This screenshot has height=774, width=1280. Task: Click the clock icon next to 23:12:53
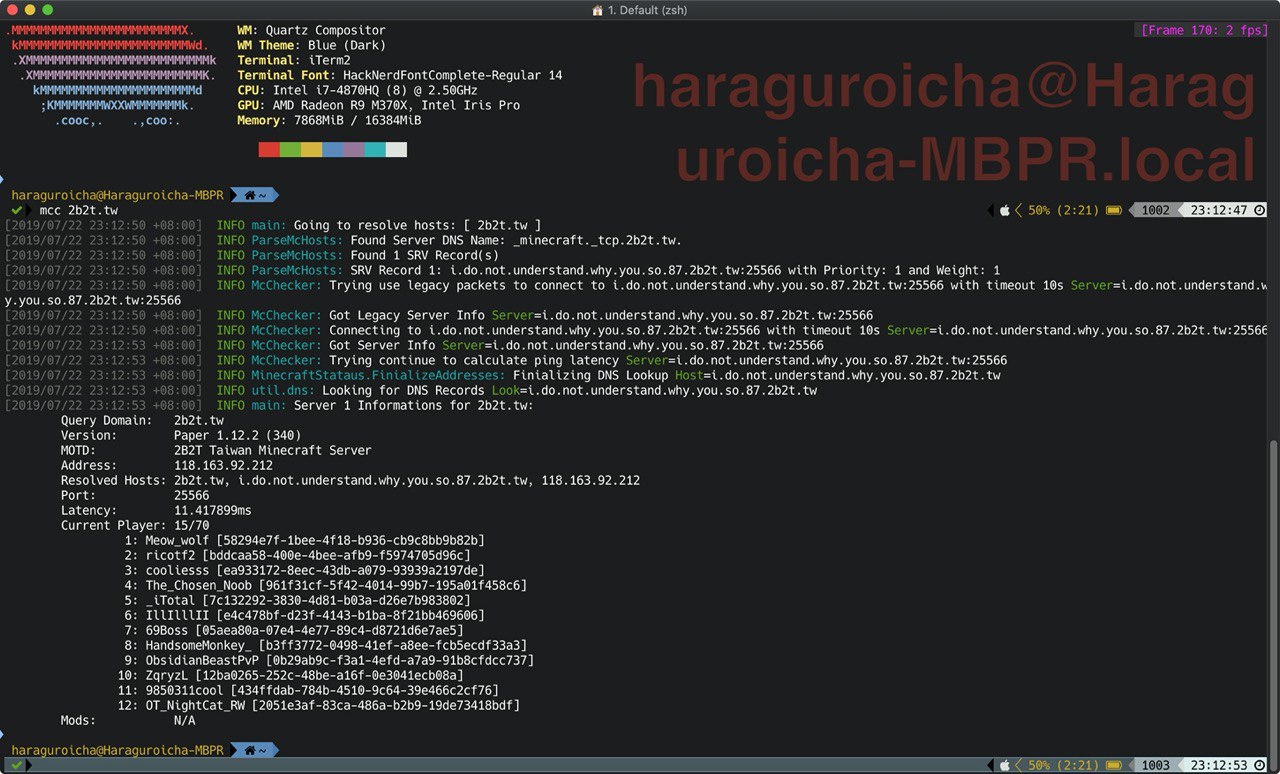point(1259,765)
